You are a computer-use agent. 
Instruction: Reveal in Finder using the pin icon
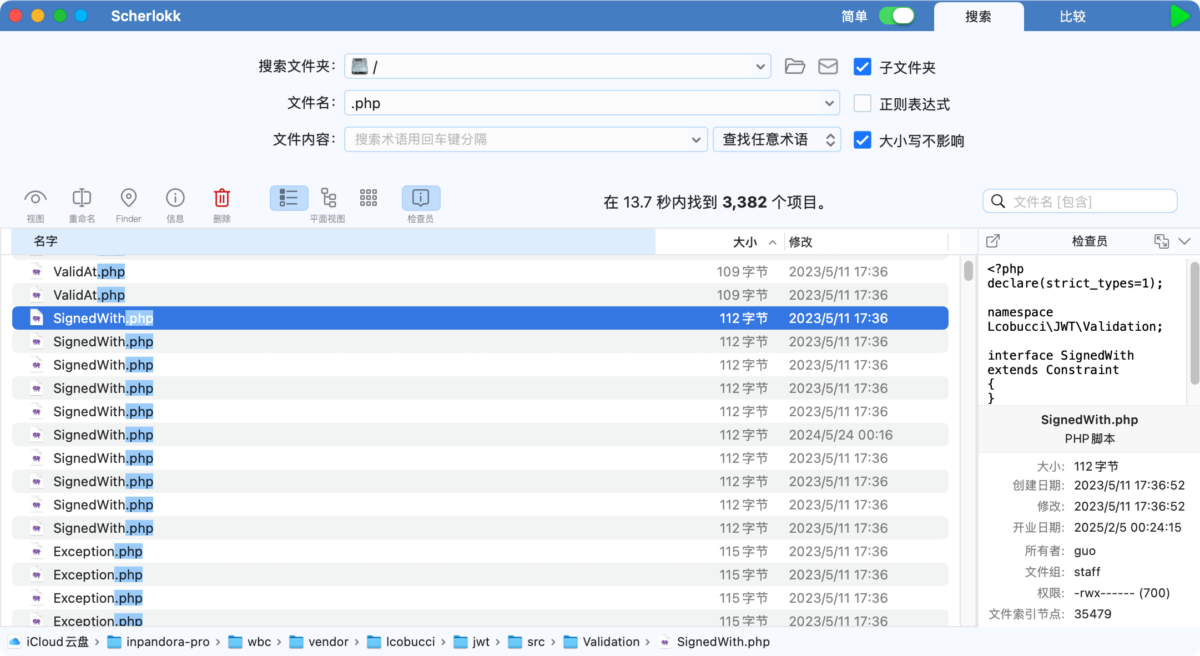(128, 198)
